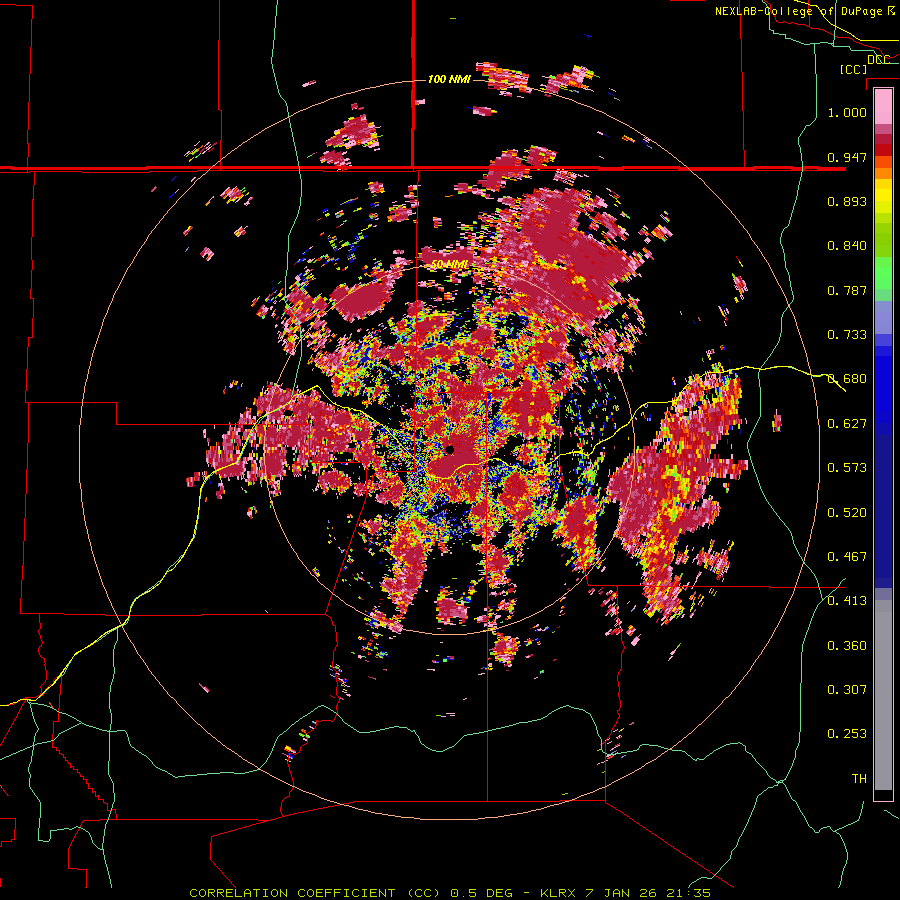The height and width of the screenshot is (900, 900).
Task: Click the 0.627 scale value
Action: [x=847, y=424]
